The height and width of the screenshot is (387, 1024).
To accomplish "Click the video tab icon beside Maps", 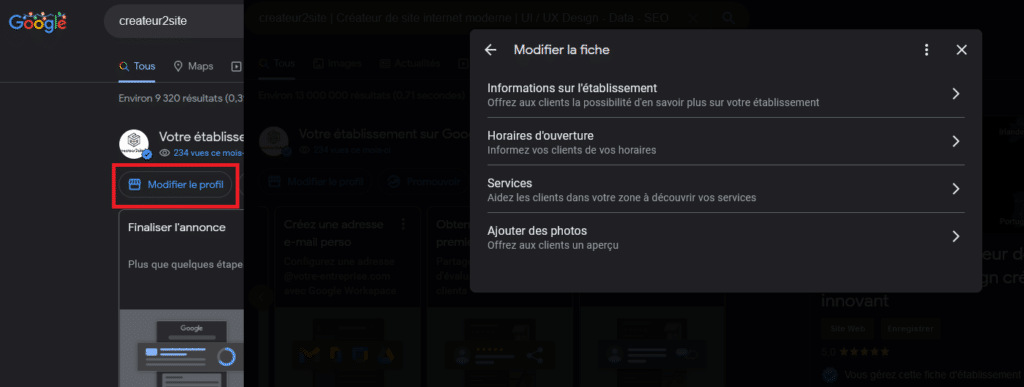I will [236, 66].
